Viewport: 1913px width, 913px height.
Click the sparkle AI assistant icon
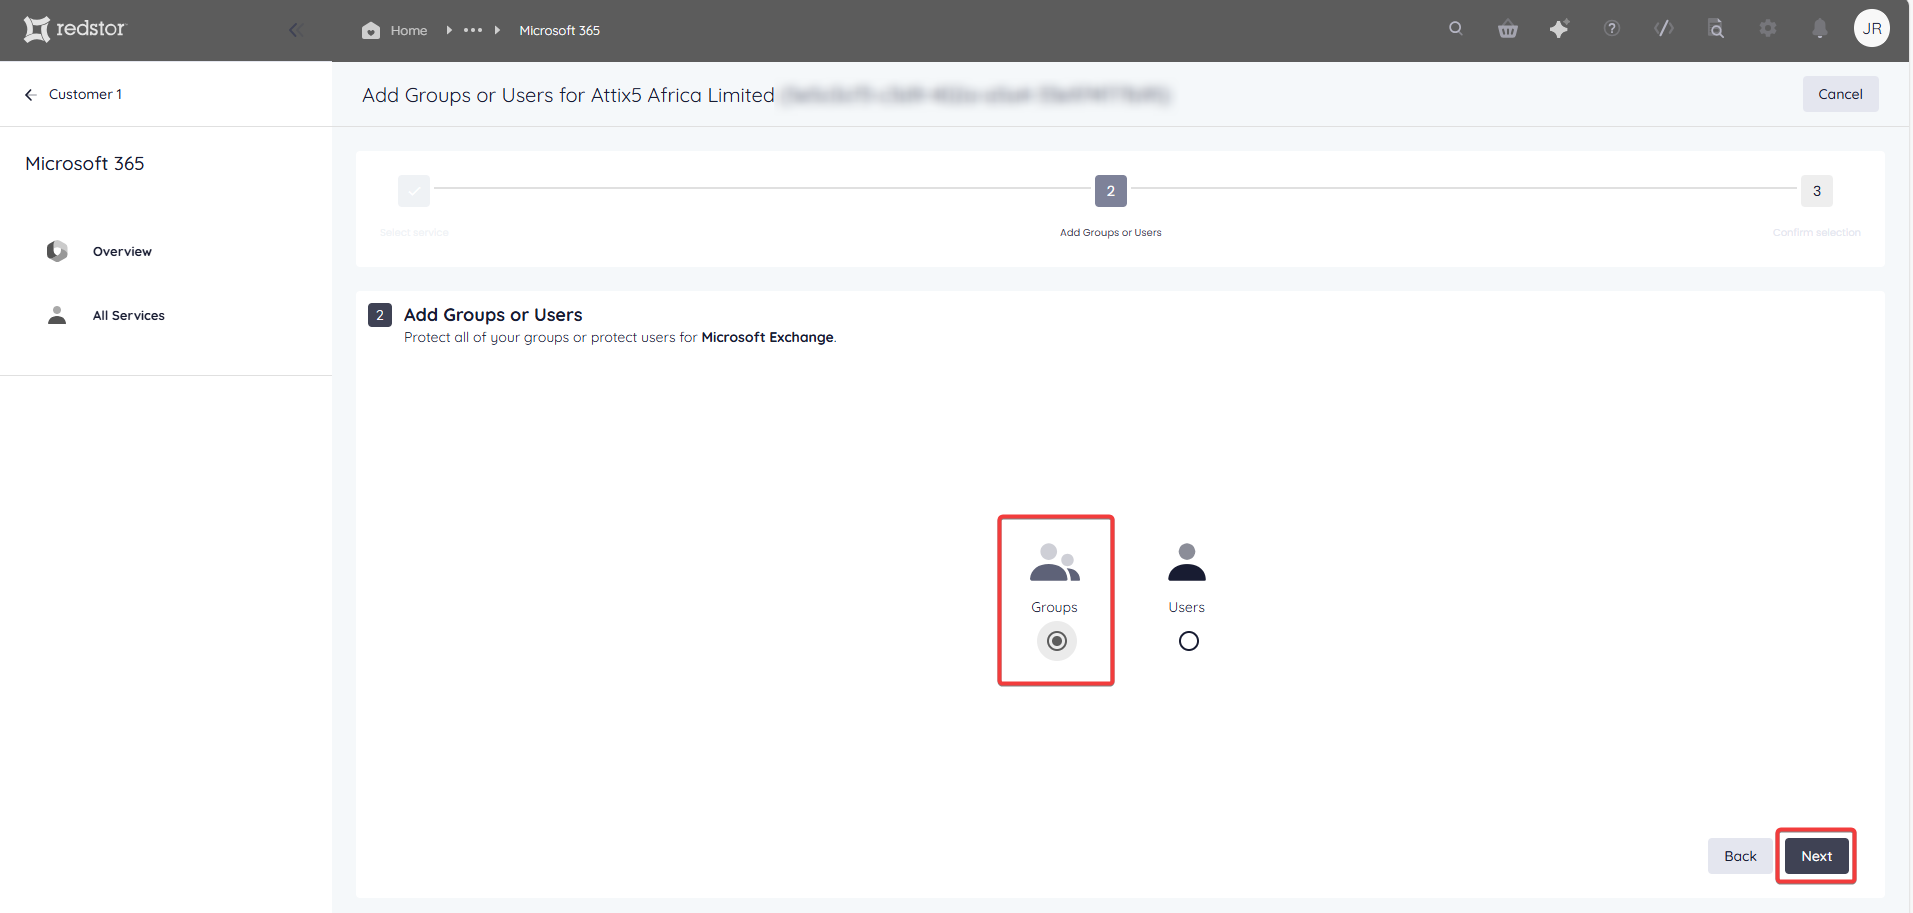tap(1560, 29)
